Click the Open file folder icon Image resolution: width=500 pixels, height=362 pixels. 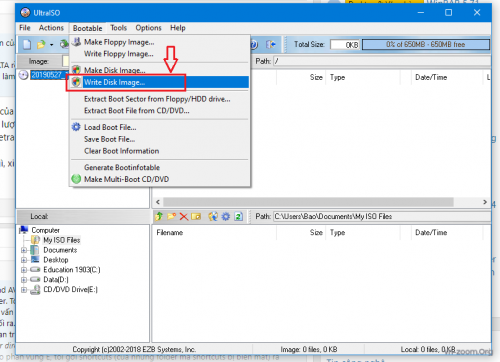pyautogui.click(x=41, y=44)
